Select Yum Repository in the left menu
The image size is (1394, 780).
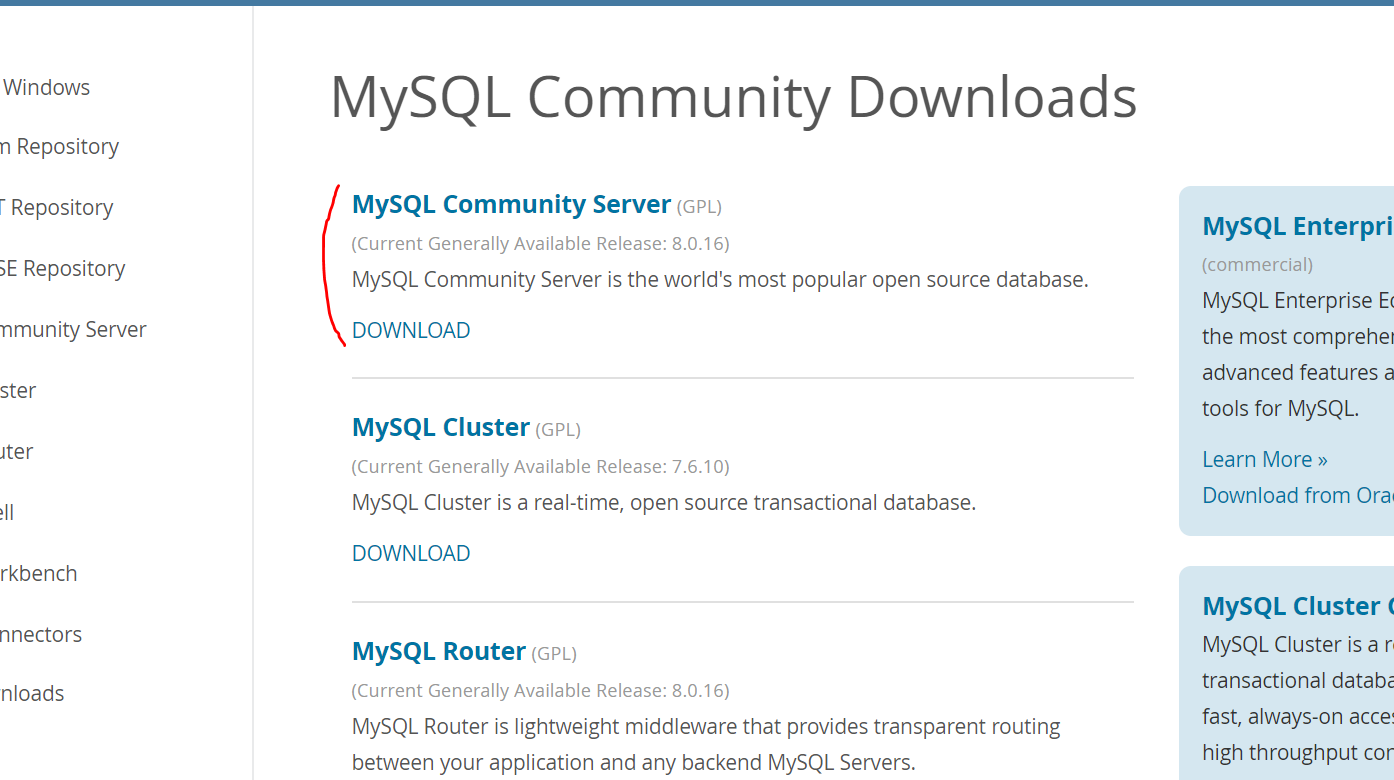click(x=60, y=146)
